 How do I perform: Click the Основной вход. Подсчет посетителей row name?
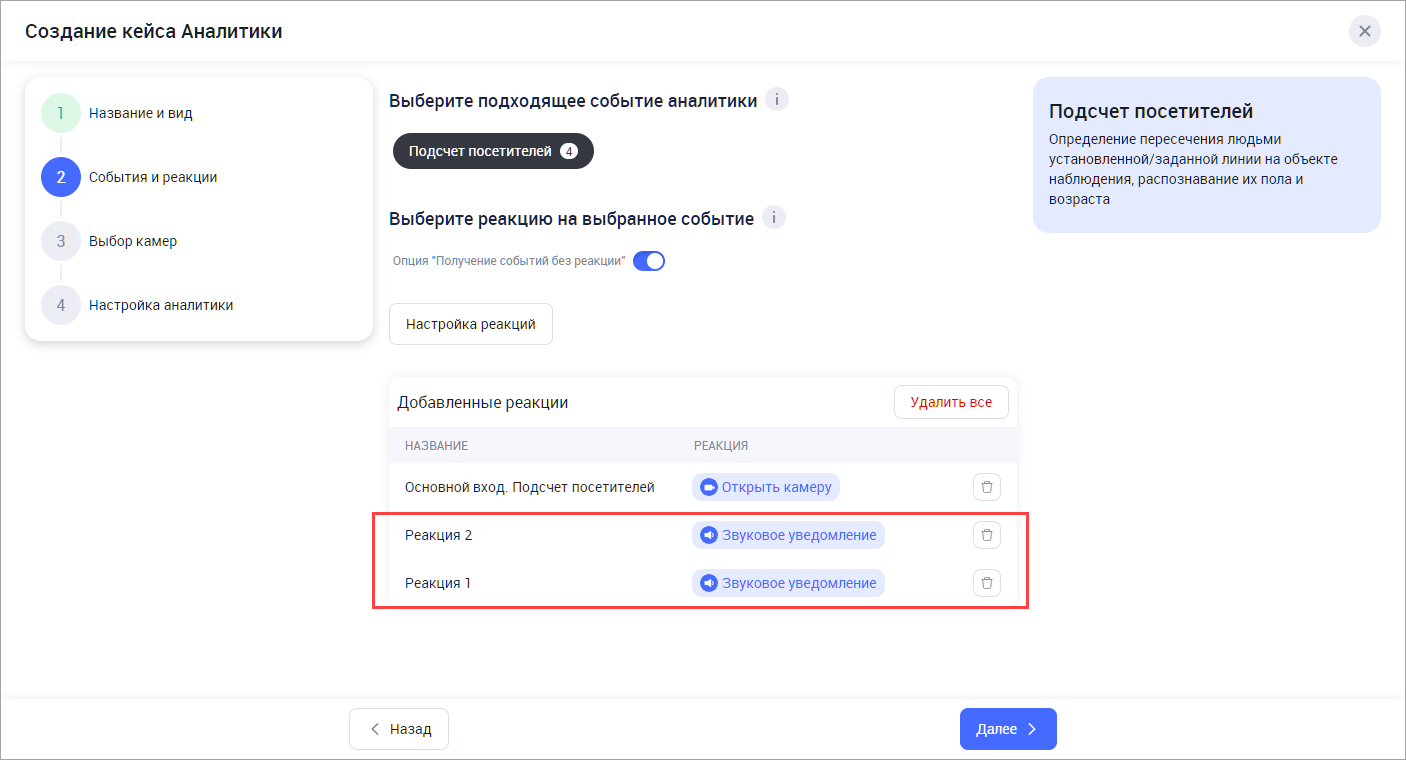(x=529, y=487)
